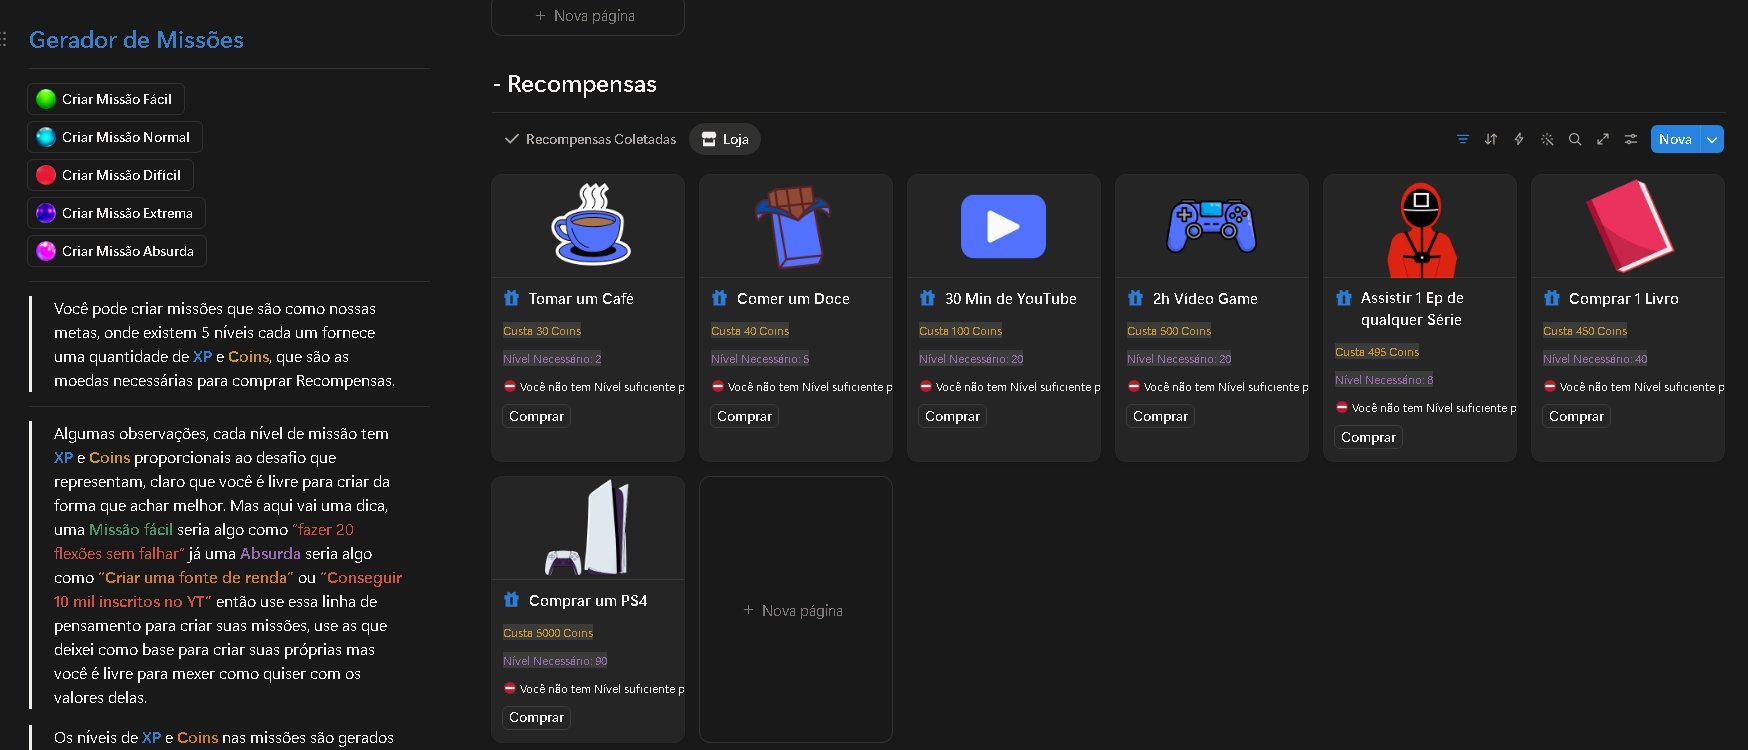Open the Comprar 1 Livro title
1748x750 pixels.
click(x=1624, y=299)
